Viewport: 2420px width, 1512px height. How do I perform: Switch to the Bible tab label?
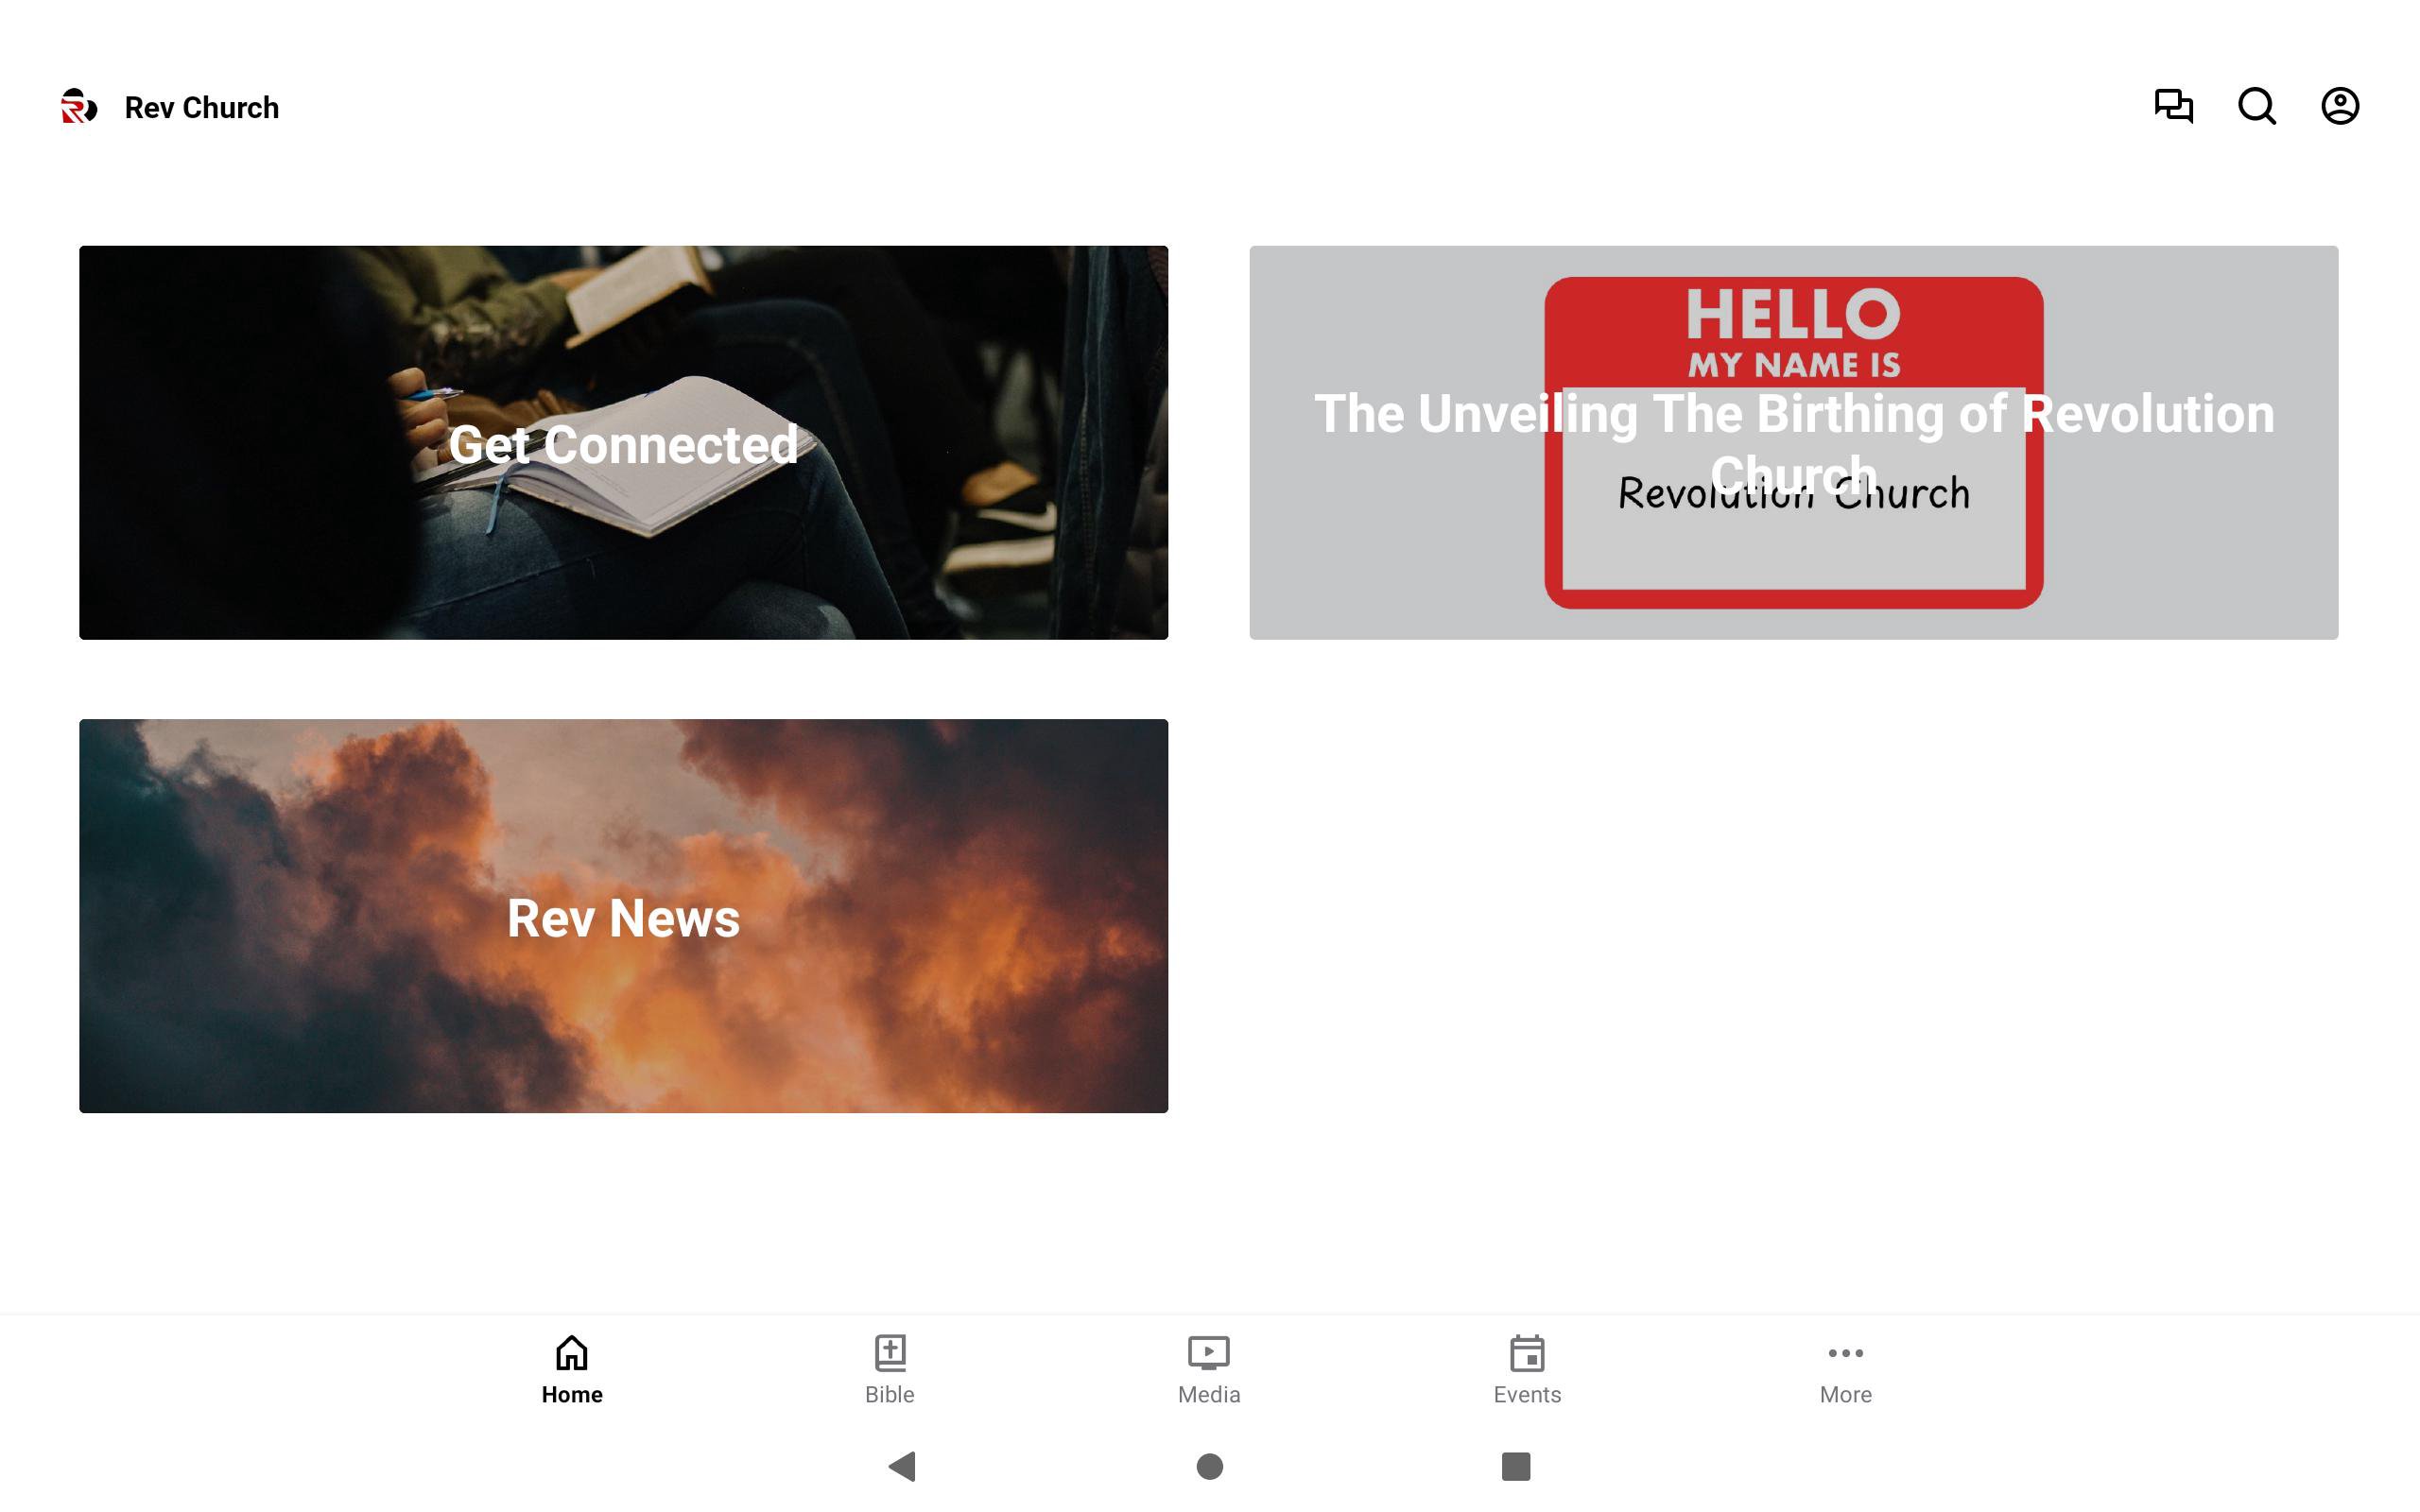890,1394
